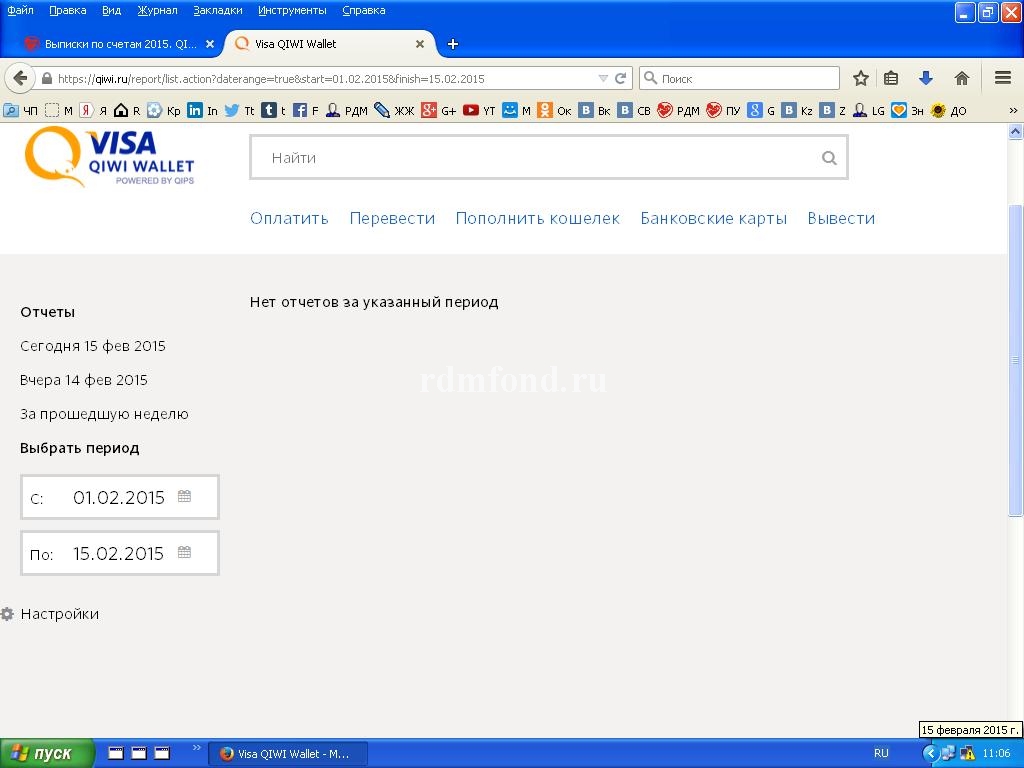The height and width of the screenshot is (768, 1024).
Task: Open the ЖЖ LiveJournal bookmark
Action: pos(394,110)
